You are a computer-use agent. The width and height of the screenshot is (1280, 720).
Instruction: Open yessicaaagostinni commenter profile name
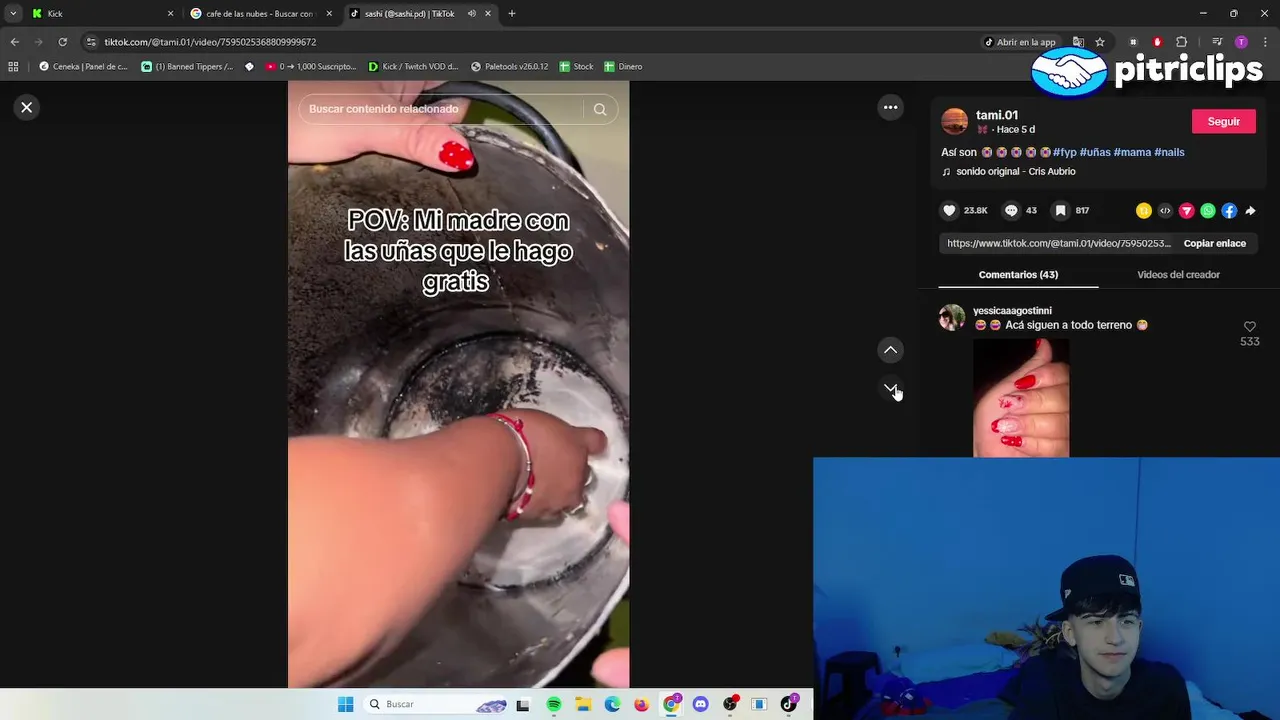[x=1012, y=310]
